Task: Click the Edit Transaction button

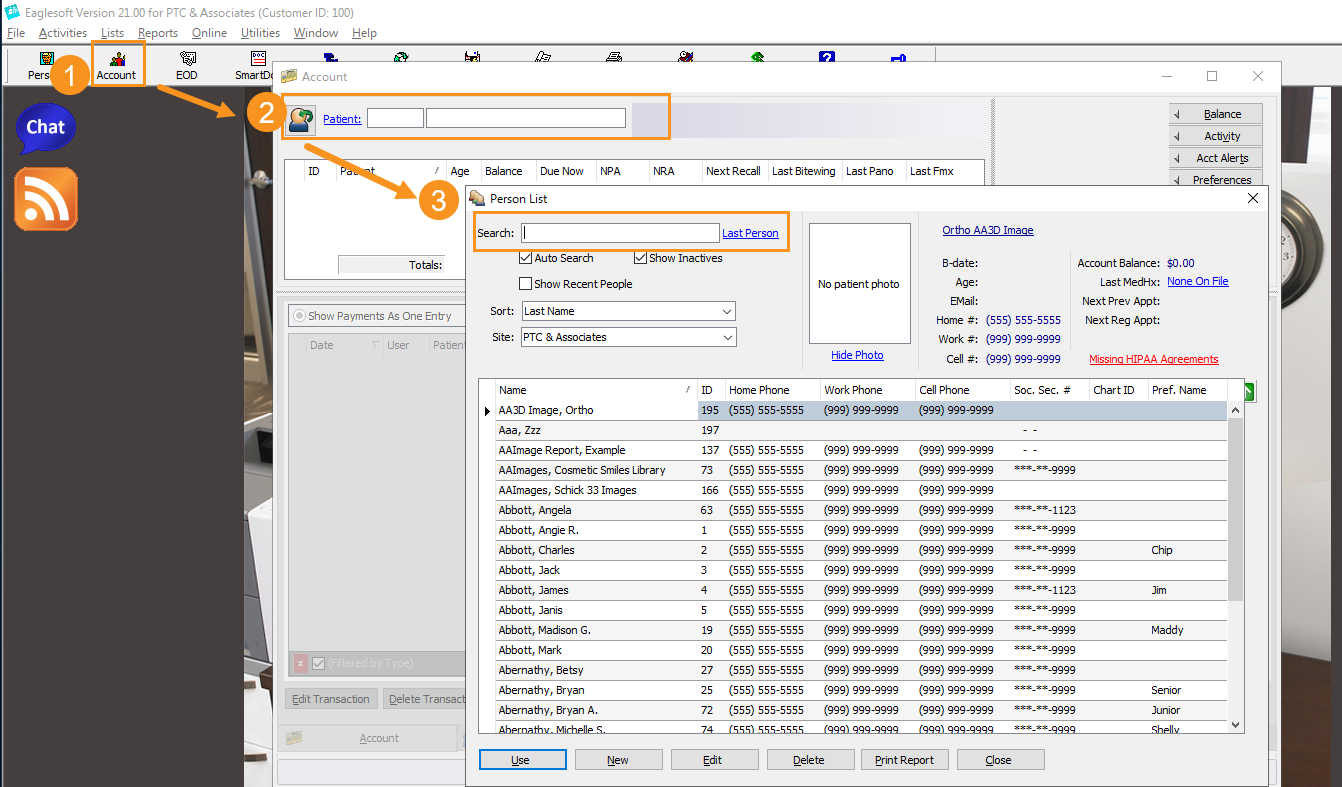Action: tap(331, 699)
